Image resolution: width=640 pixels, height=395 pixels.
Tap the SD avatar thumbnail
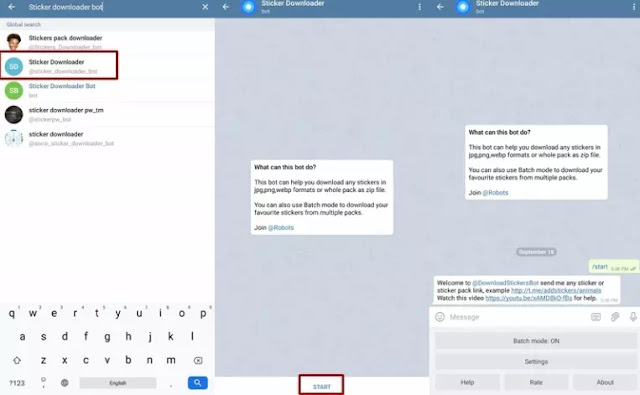coord(14,66)
